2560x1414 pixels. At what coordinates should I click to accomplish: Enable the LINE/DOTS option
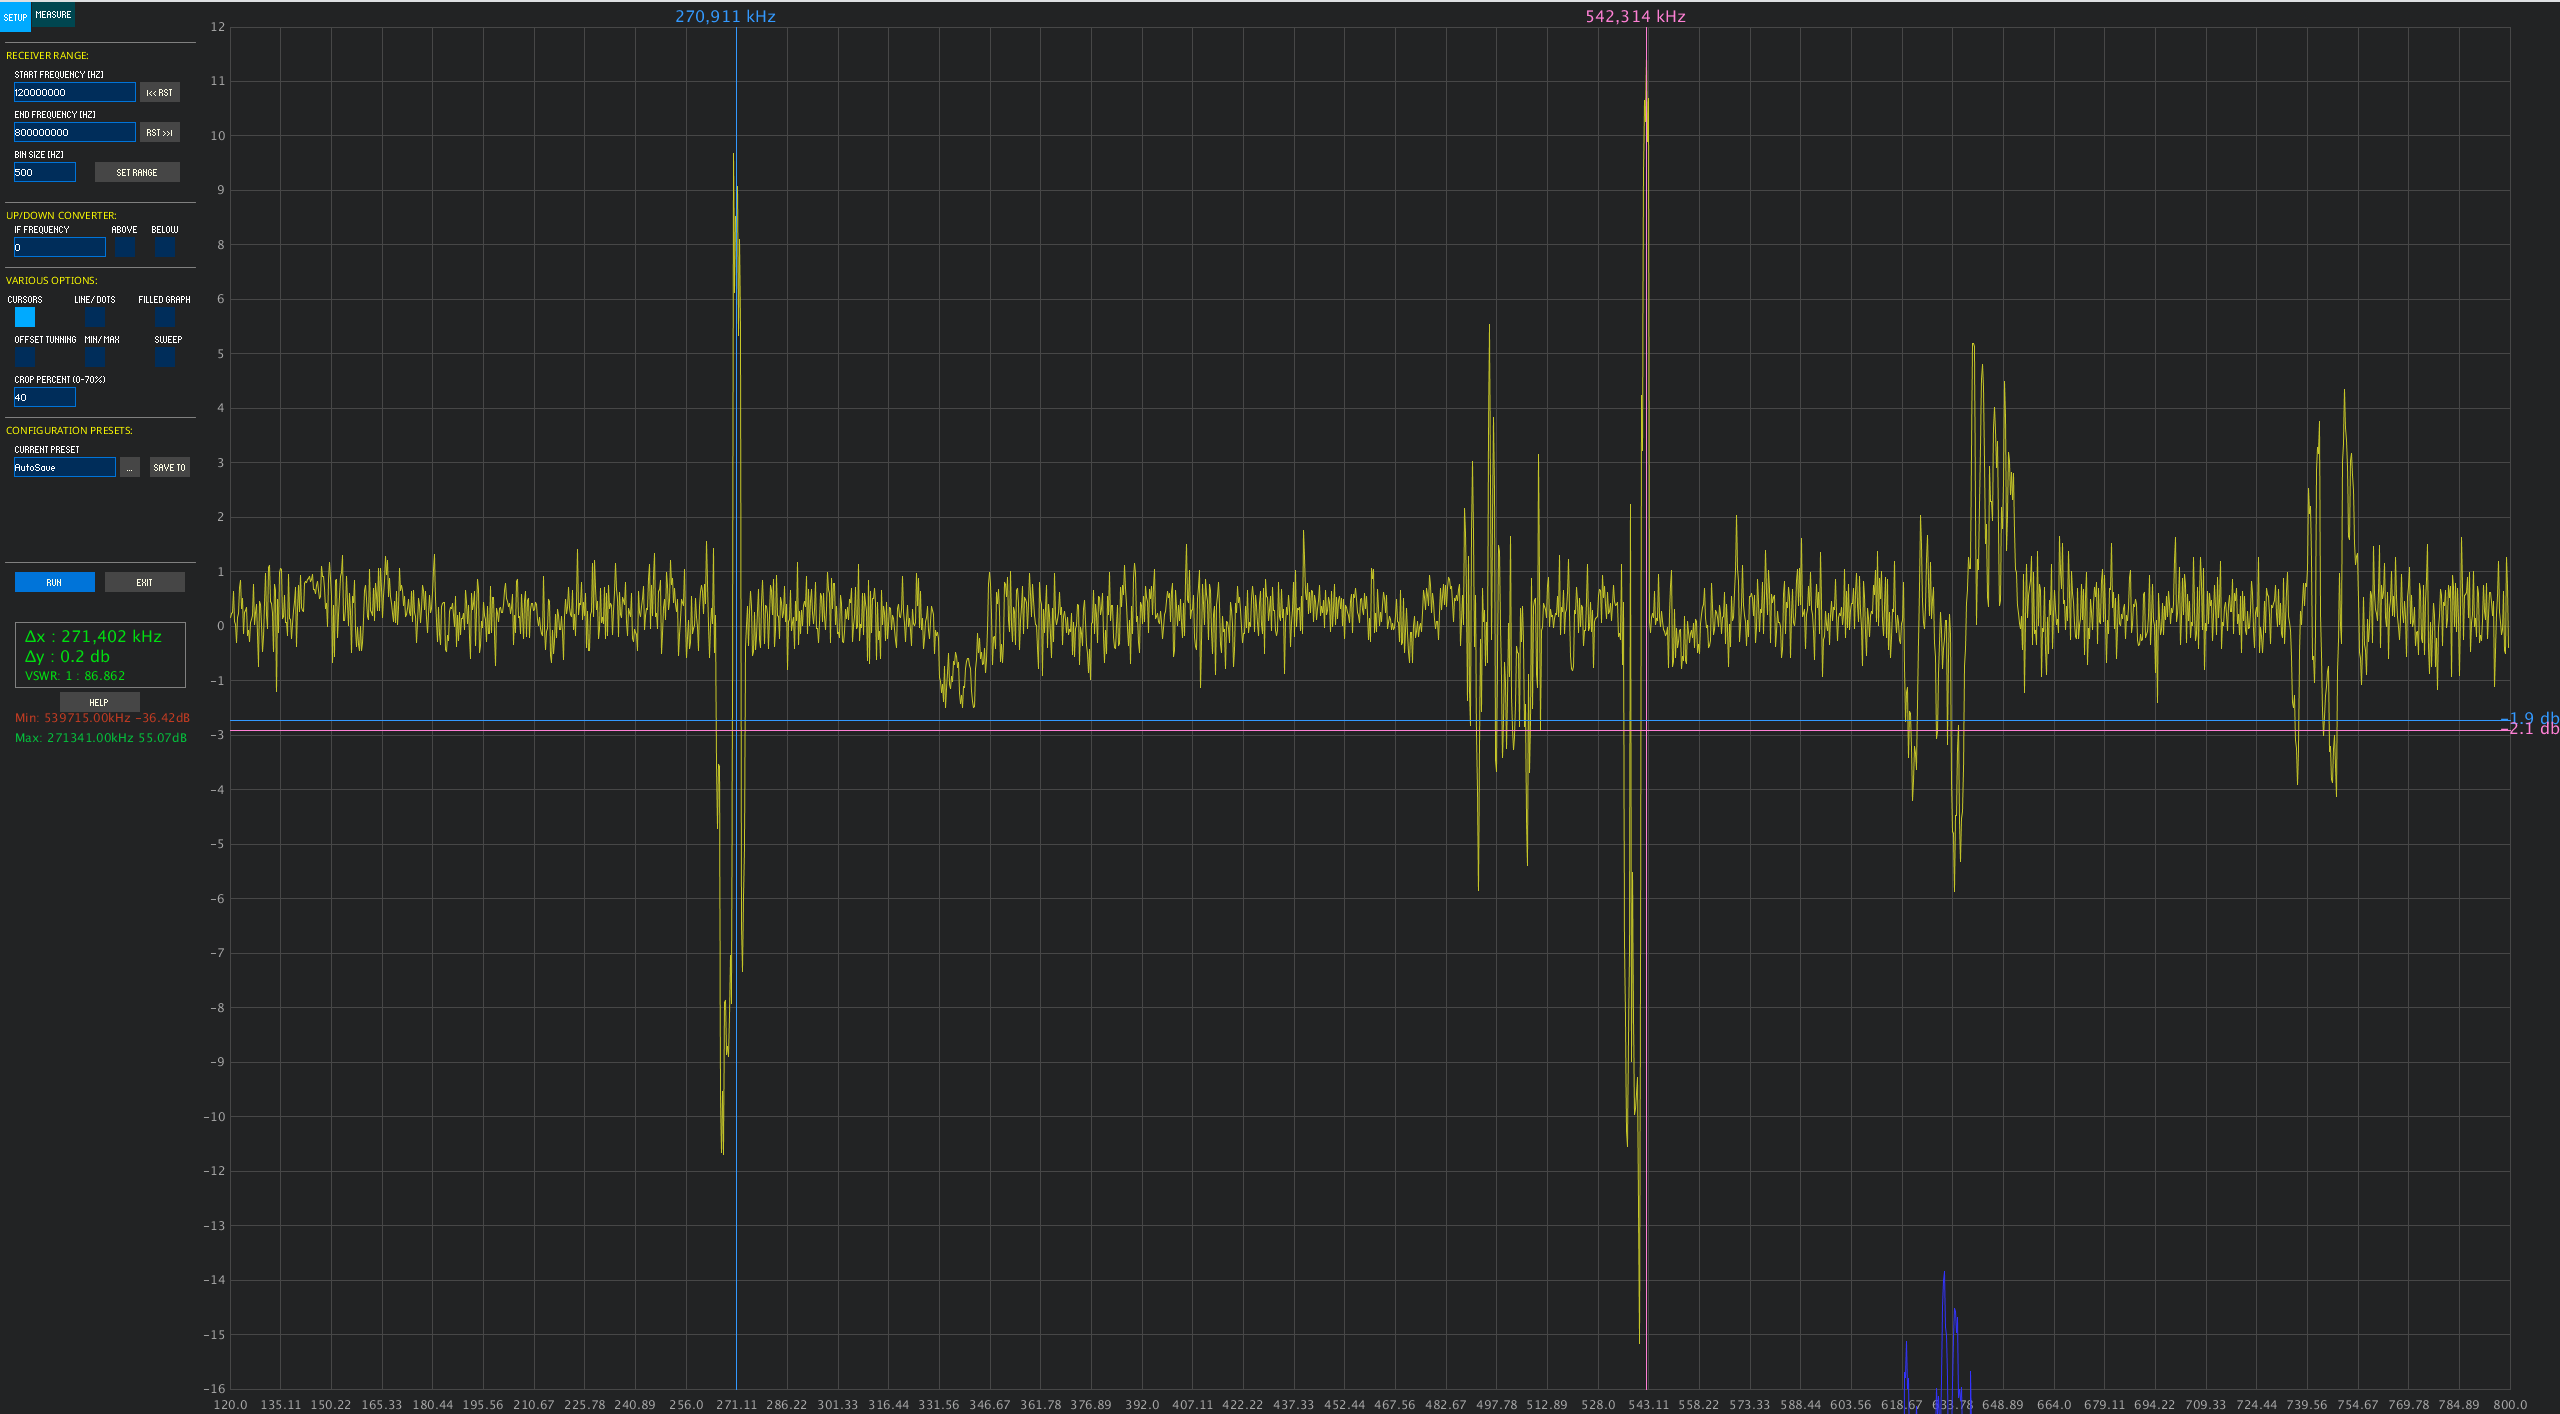tap(96, 317)
